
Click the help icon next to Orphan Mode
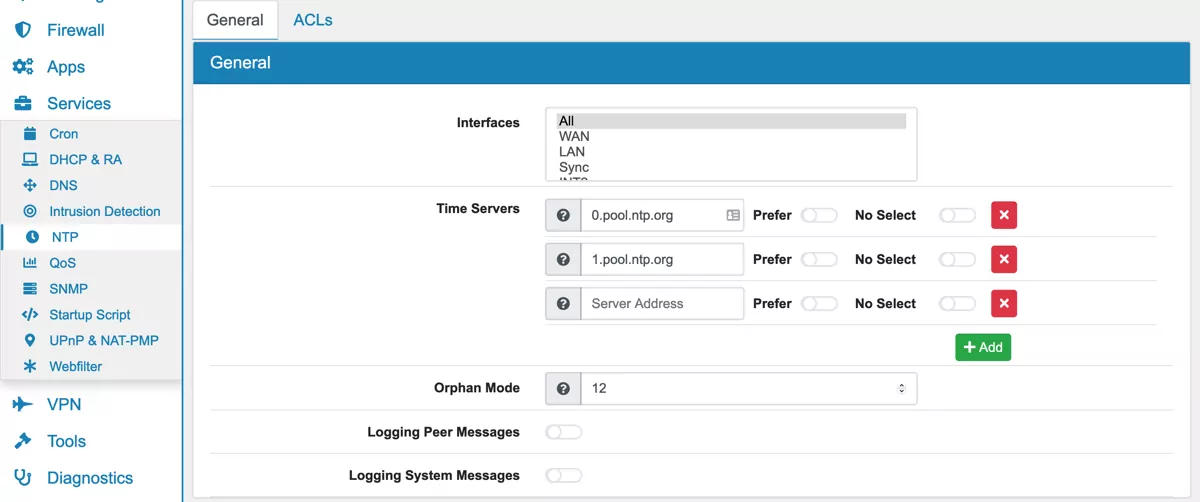563,388
